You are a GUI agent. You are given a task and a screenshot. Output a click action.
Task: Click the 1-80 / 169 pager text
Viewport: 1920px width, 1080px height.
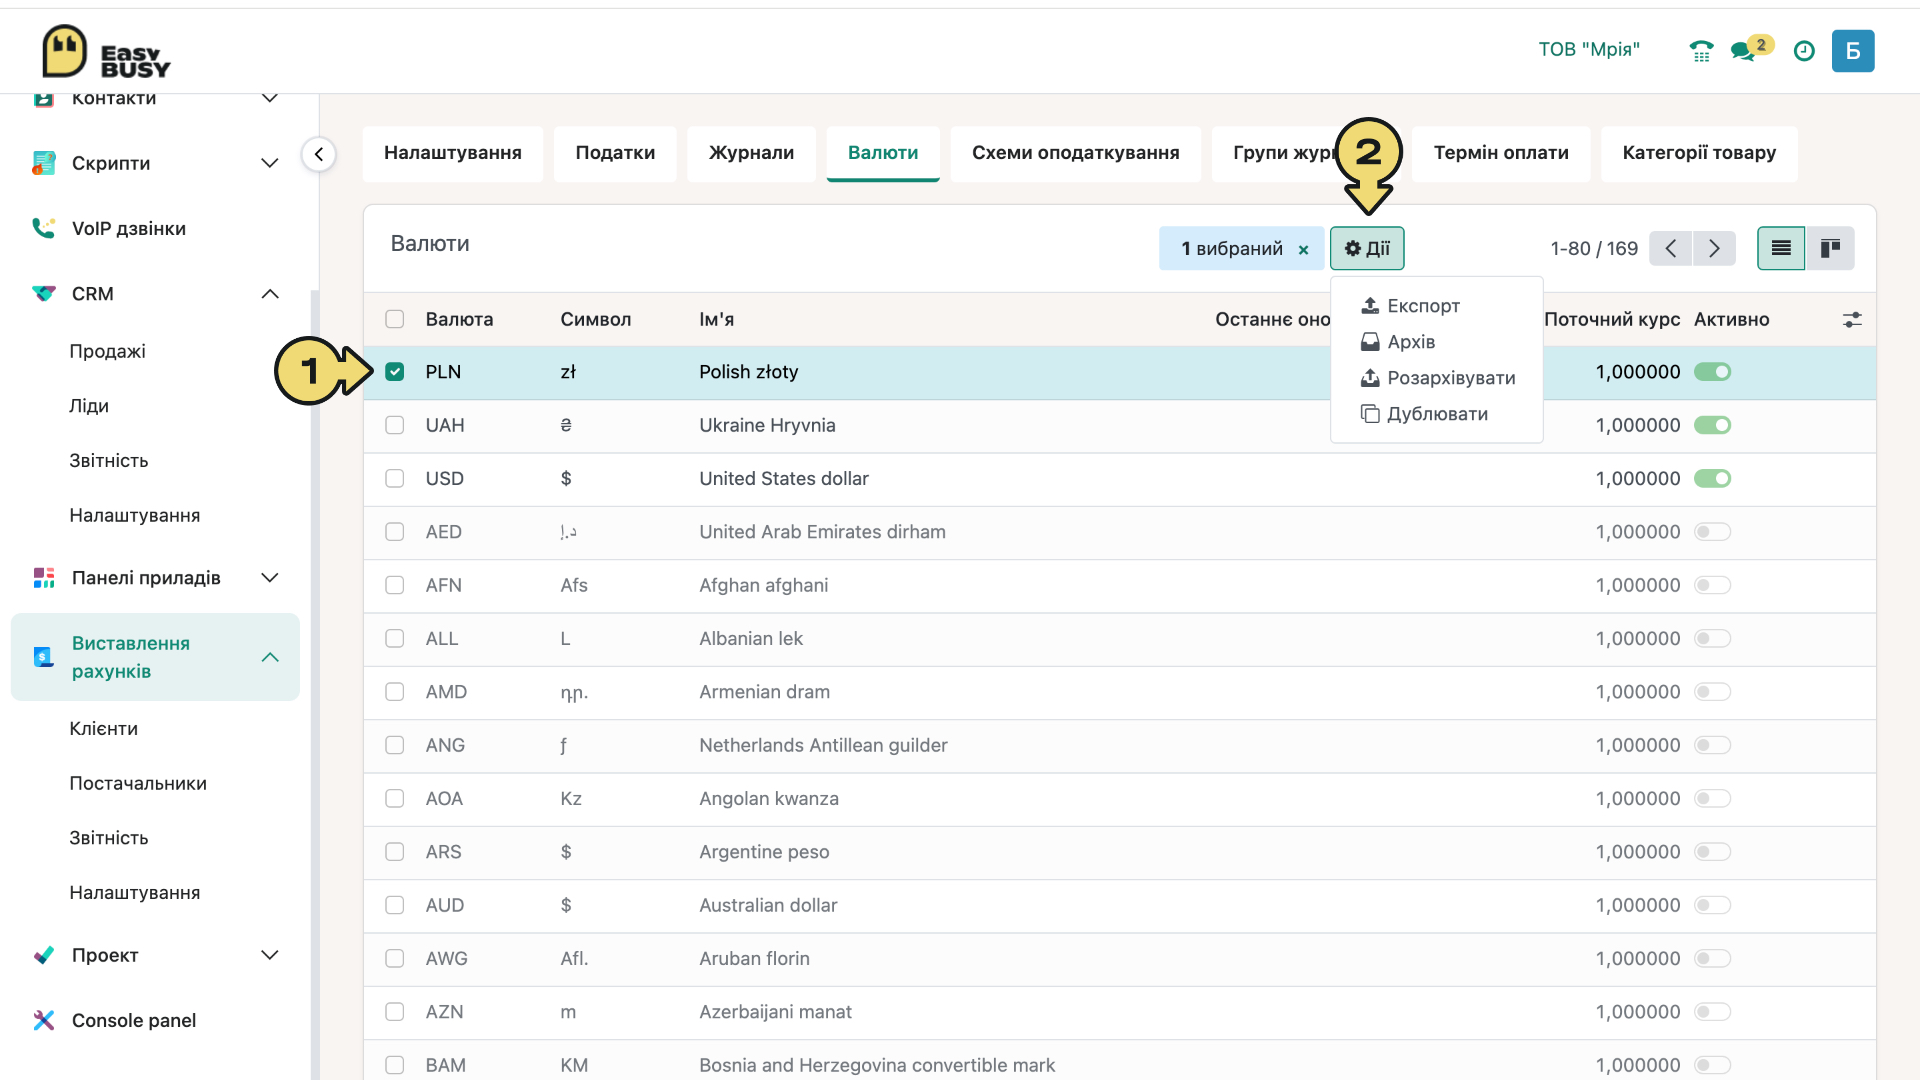click(1594, 248)
